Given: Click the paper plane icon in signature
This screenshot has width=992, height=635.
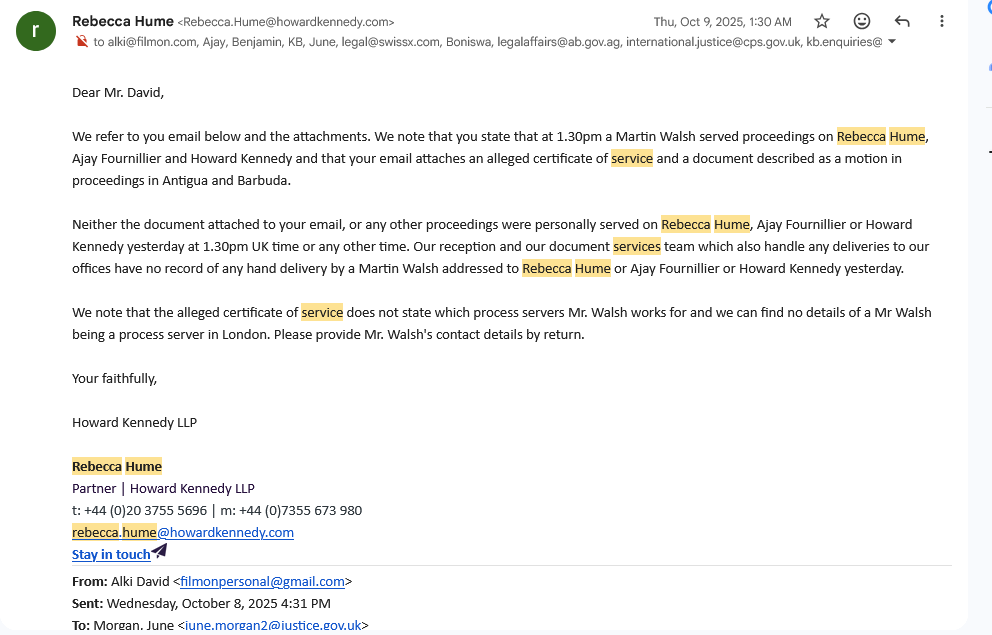Looking at the screenshot, I should (x=160, y=549).
